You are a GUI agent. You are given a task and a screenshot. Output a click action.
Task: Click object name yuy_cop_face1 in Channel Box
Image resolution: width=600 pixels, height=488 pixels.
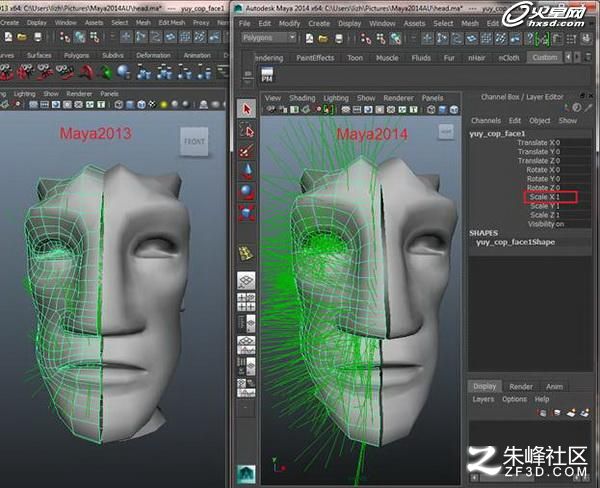(x=497, y=134)
